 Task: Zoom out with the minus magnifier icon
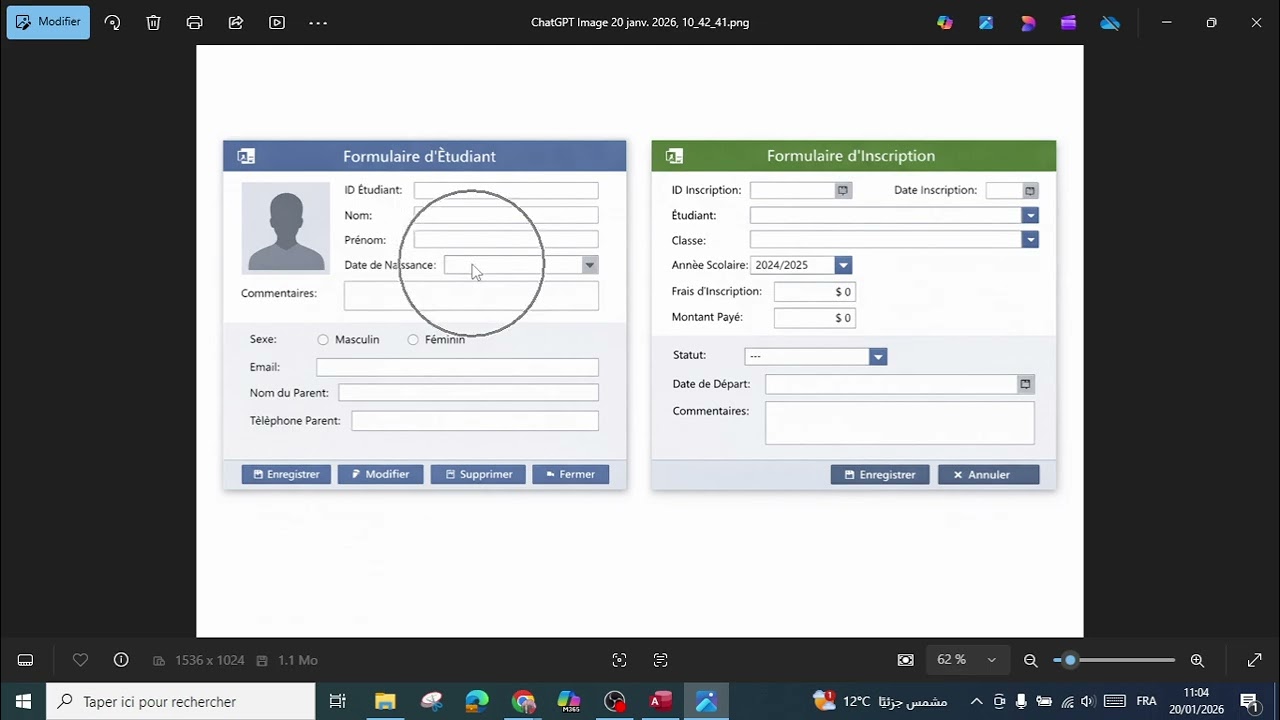1031,660
